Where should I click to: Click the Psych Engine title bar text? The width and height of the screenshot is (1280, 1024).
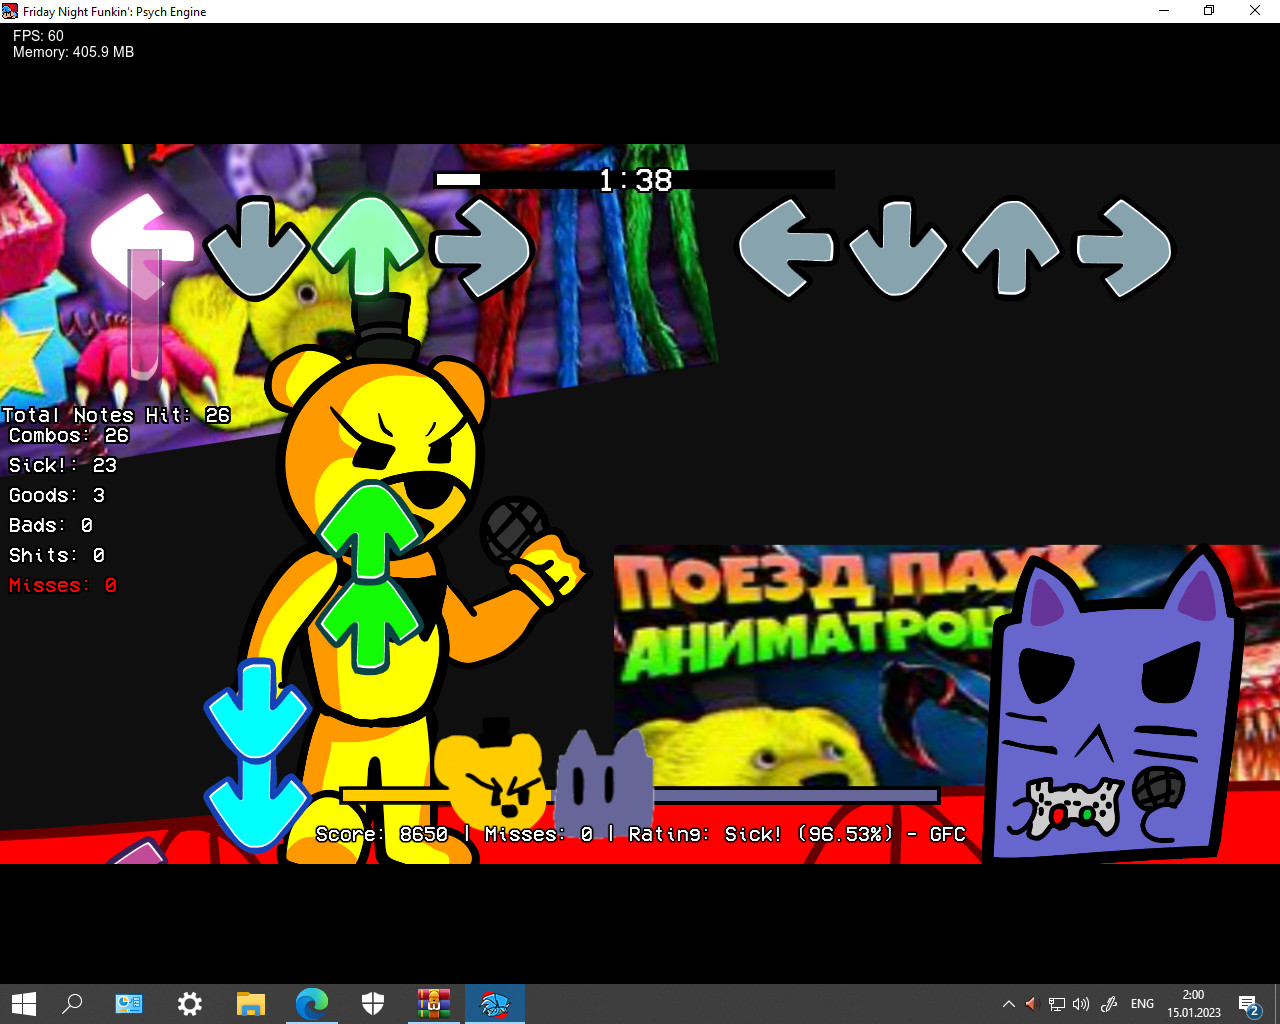pyautogui.click(x=115, y=12)
